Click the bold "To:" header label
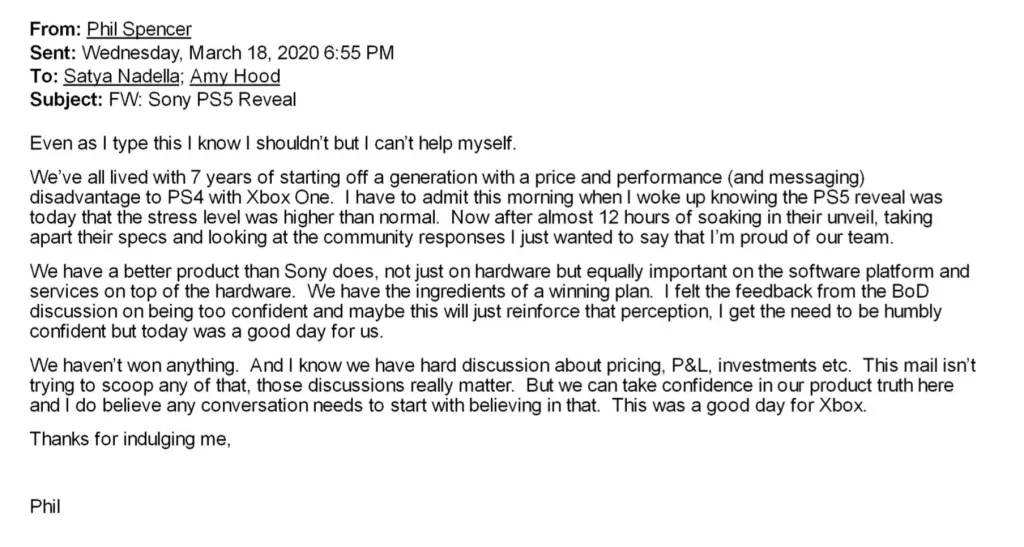Screen dimensions: 1024x547 click(44, 77)
